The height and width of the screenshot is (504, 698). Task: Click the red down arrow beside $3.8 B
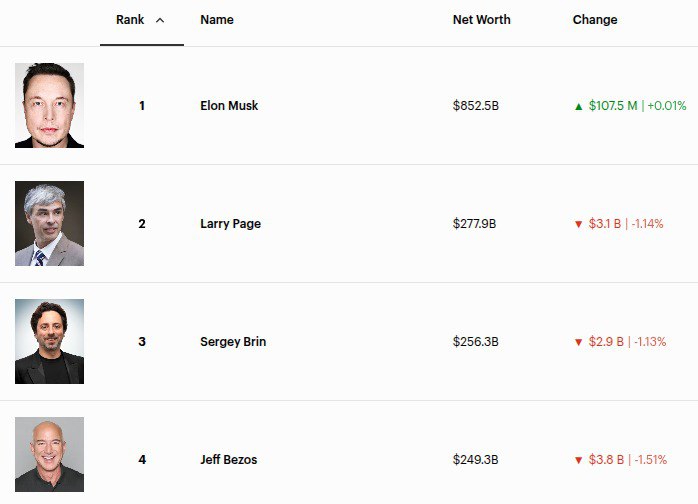tap(578, 460)
